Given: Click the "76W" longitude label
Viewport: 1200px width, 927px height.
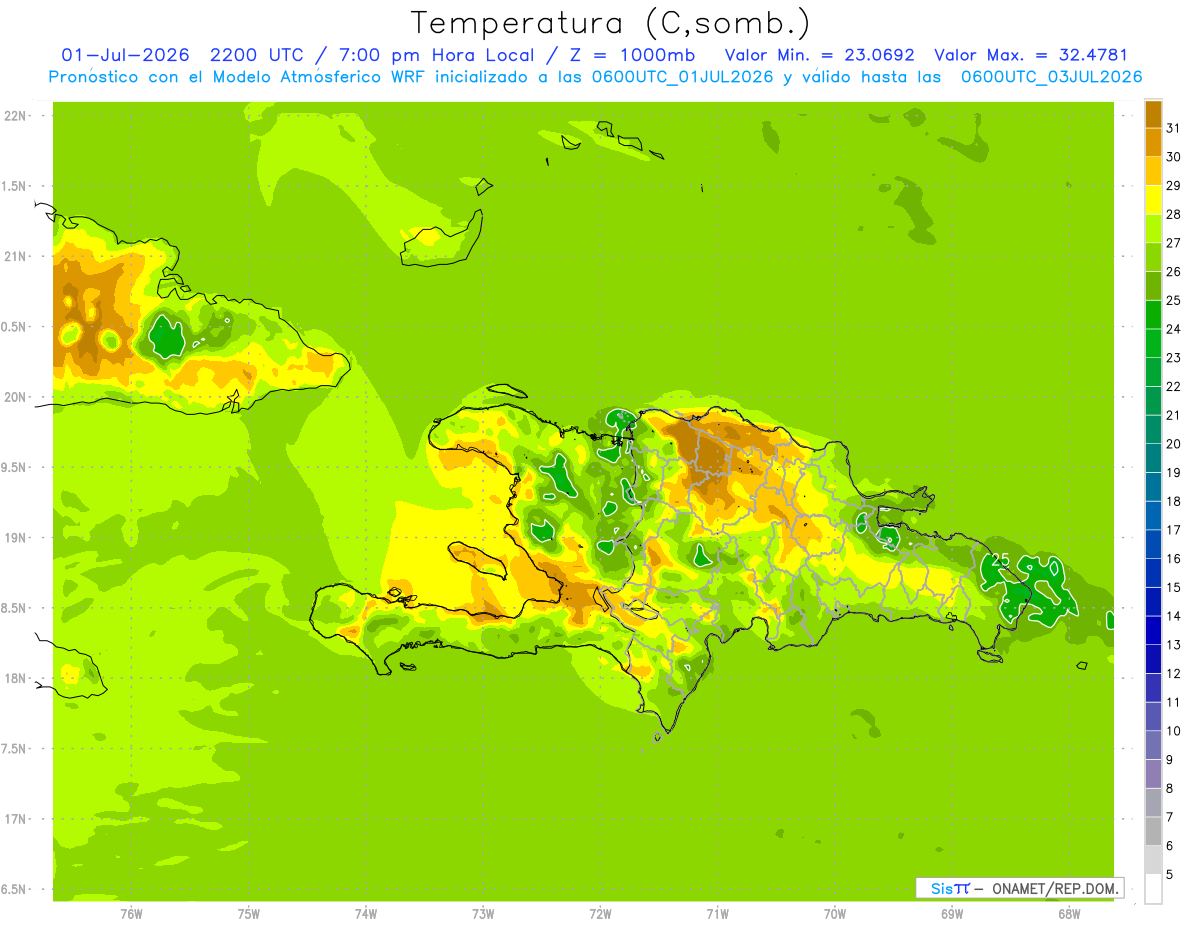Looking at the screenshot, I should pos(131,913).
